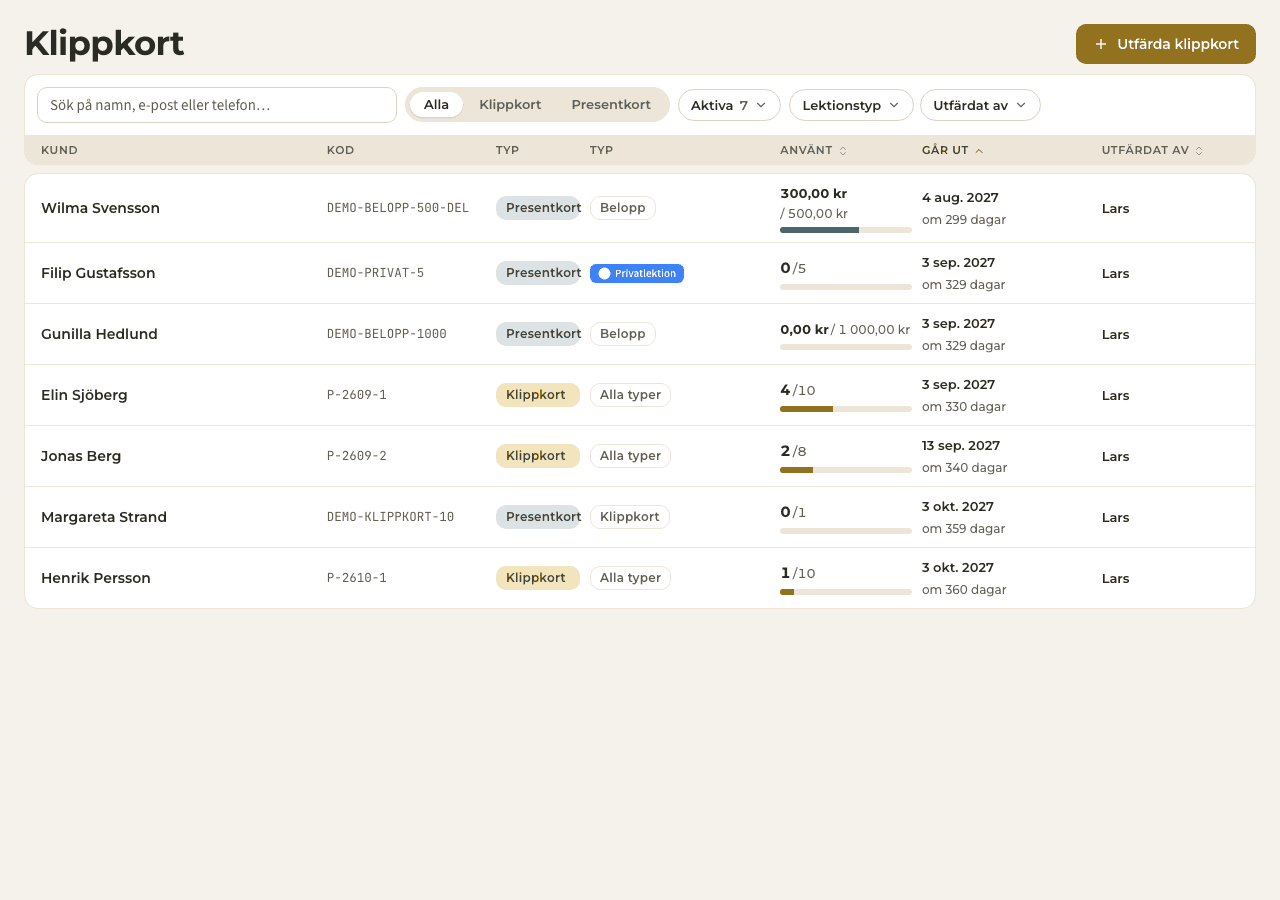Click the Kod column header
The height and width of the screenshot is (900, 1280).
pyautogui.click(x=340, y=150)
